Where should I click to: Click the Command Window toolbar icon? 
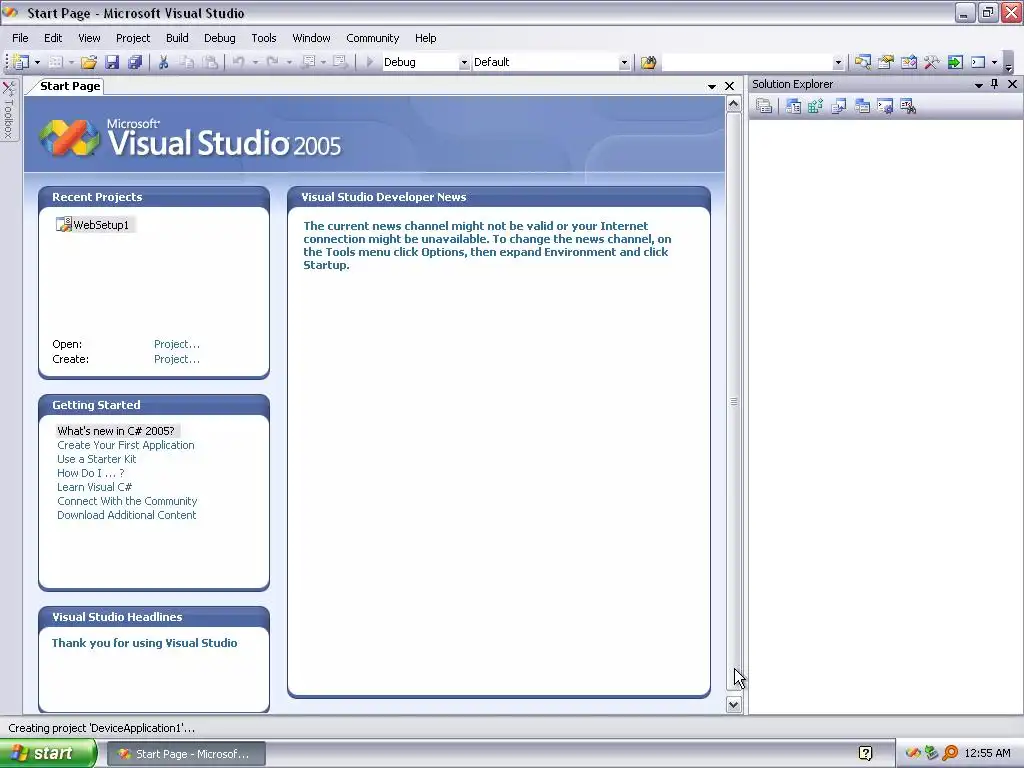click(978, 62)
